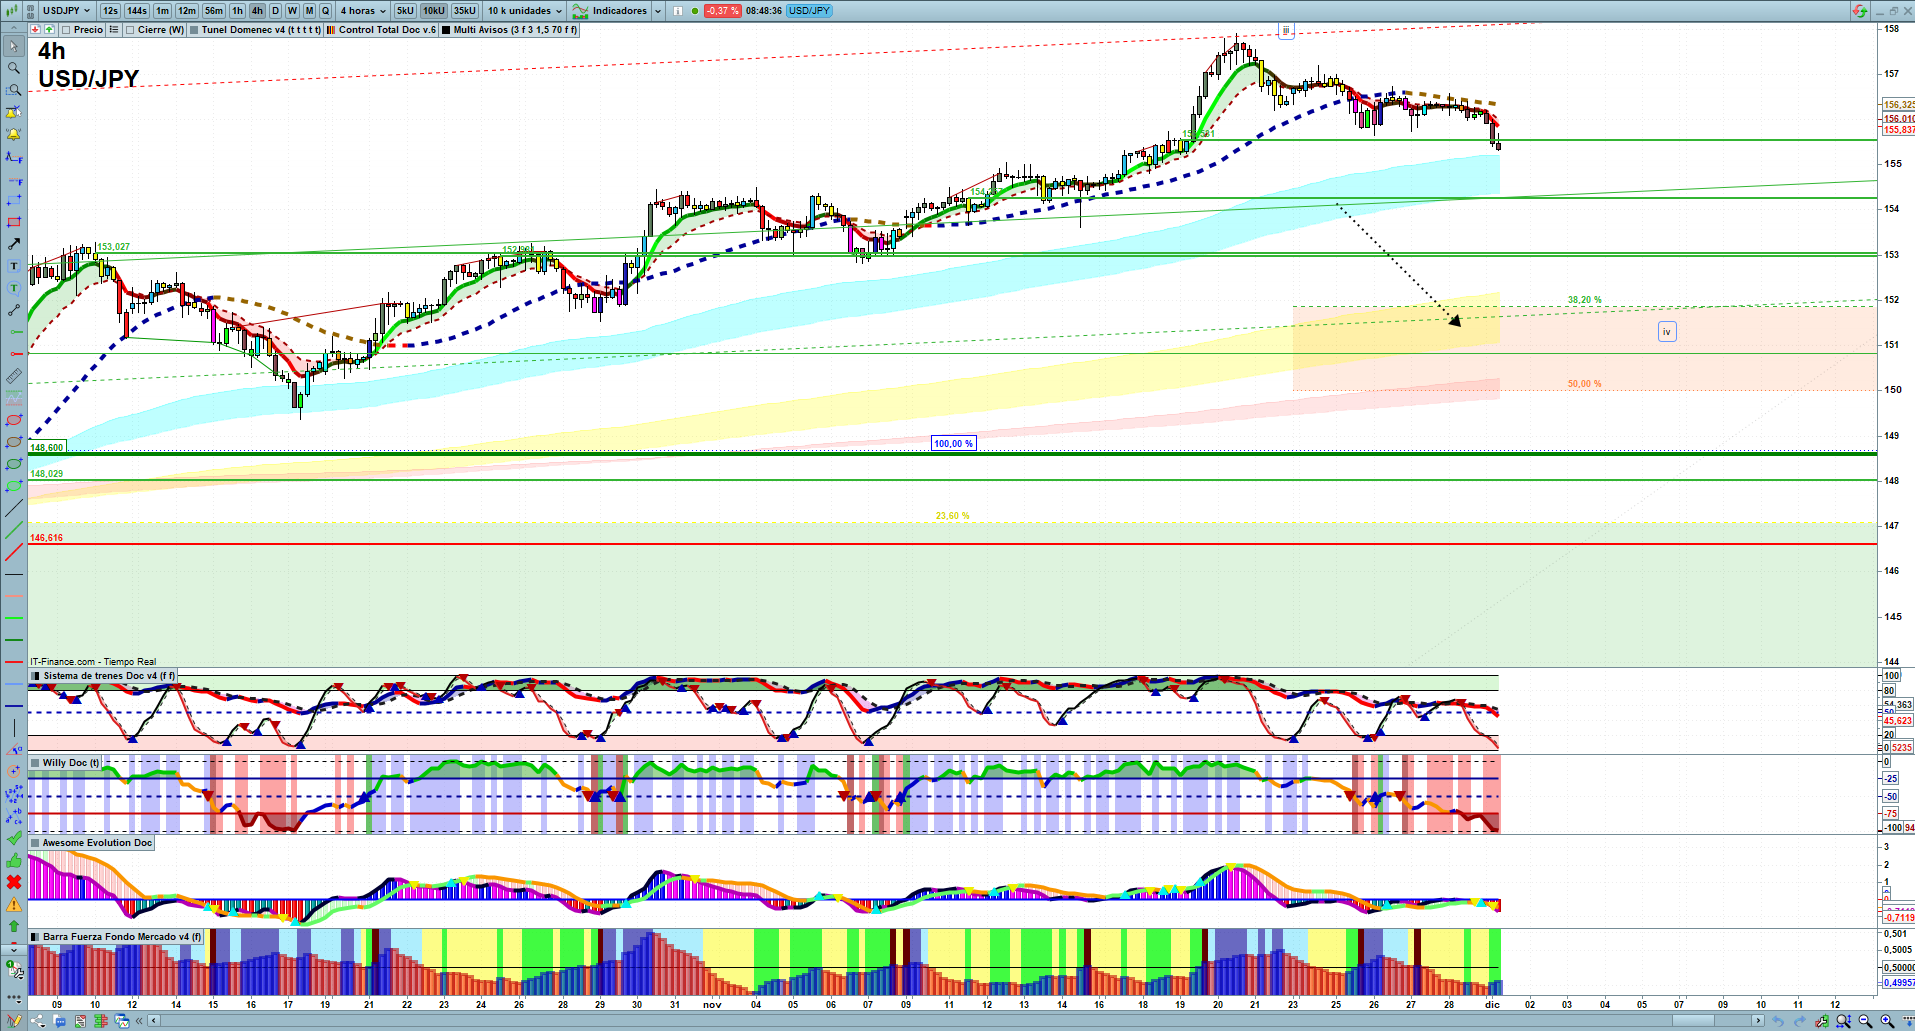Click the Multi Avisos black color square
This screenshot has width=1915, height=1031.
pyautogui.click(x=446, y=30)
